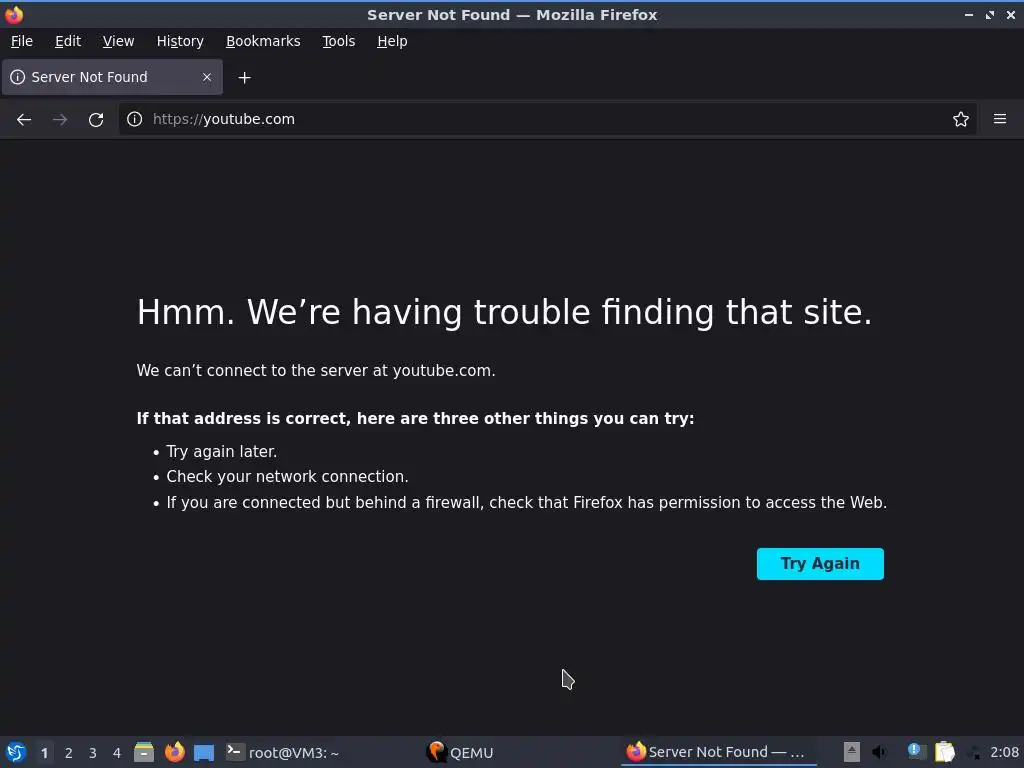The height and width of the screenshot is (768, 1024).
Task: Click the Firefox logo in the title bar
Action: click(x=14, y=14)
